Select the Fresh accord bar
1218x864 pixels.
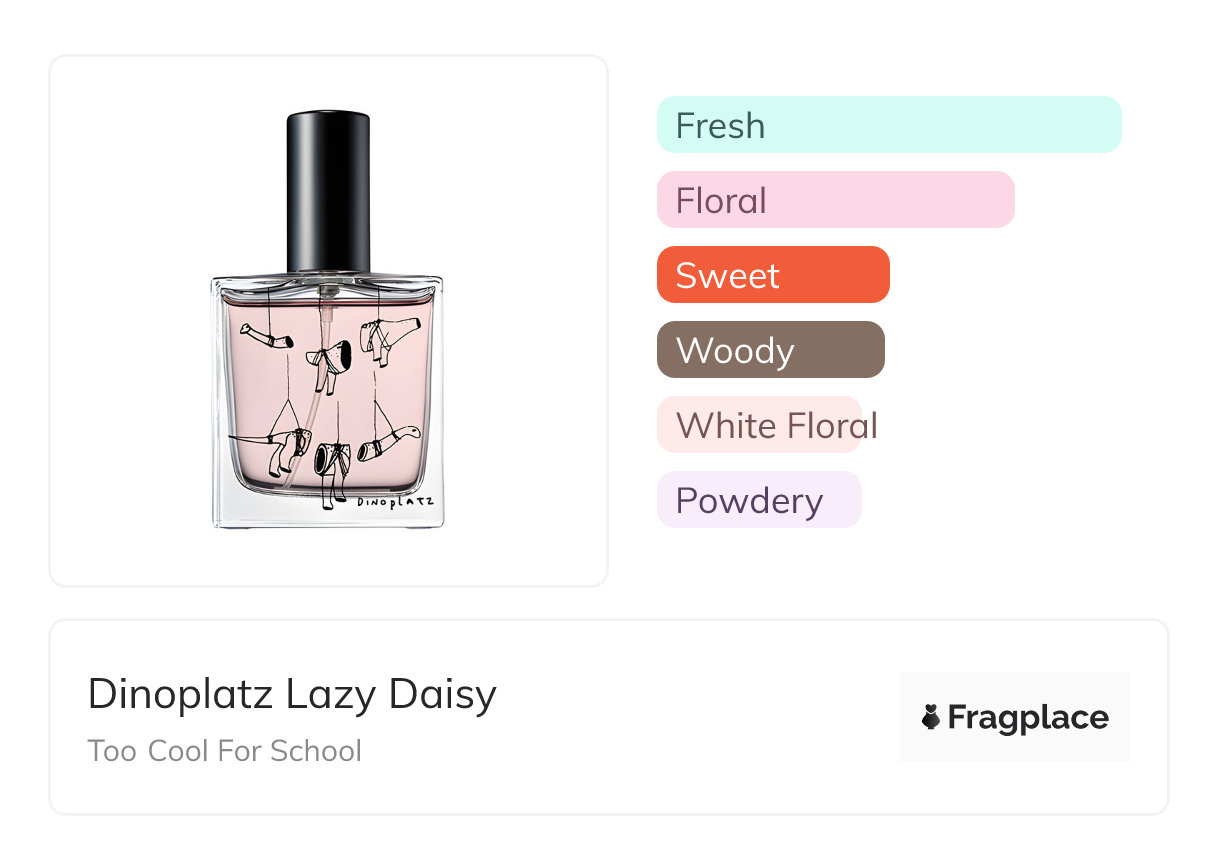point(888,125)
